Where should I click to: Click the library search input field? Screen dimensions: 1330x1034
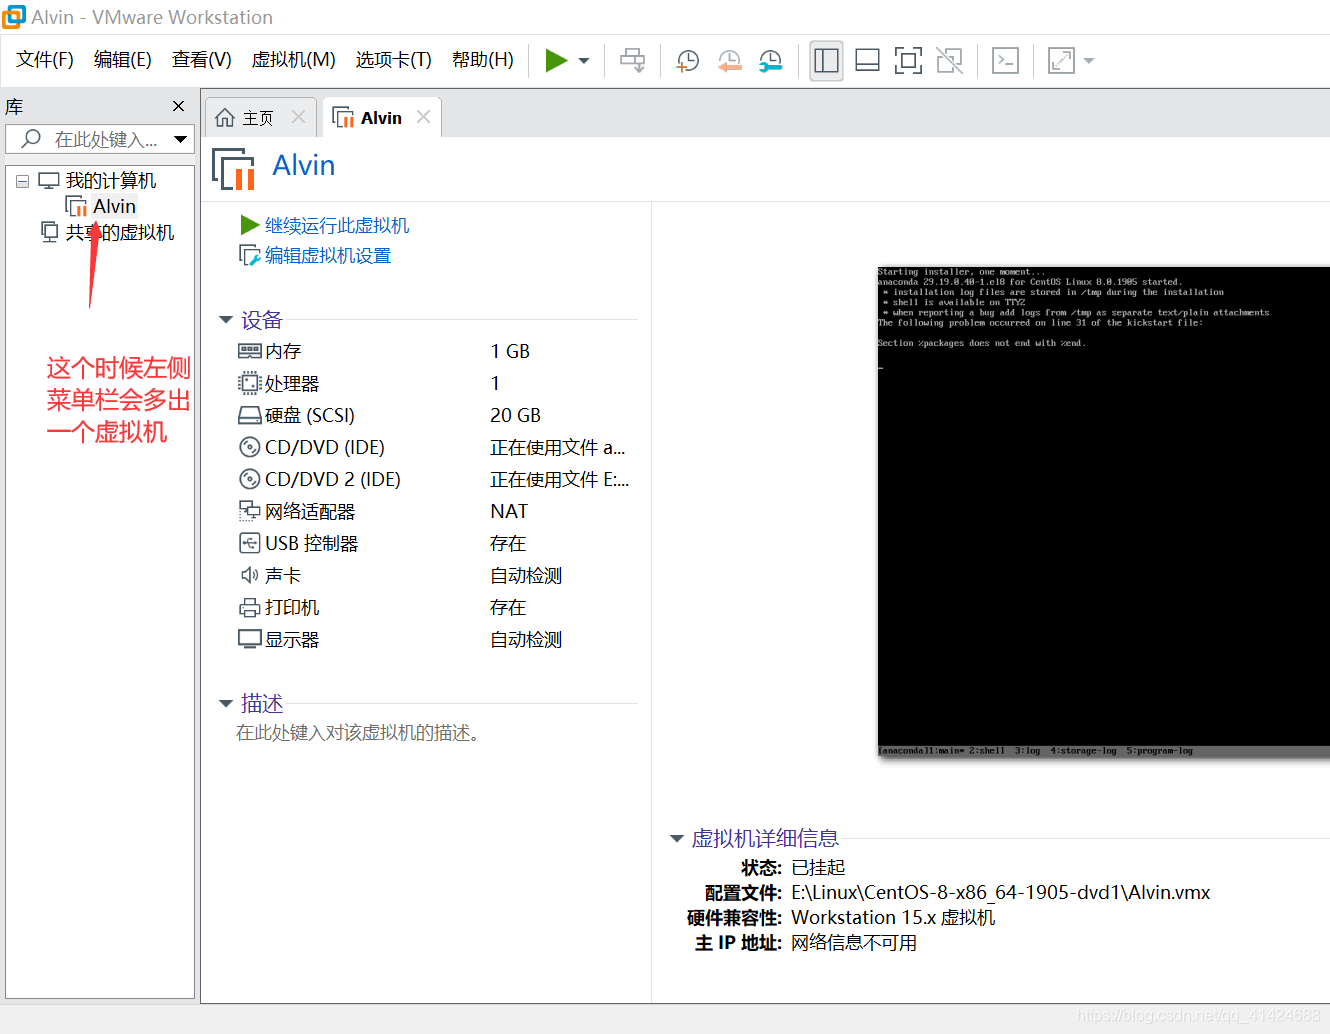[98, 139]
